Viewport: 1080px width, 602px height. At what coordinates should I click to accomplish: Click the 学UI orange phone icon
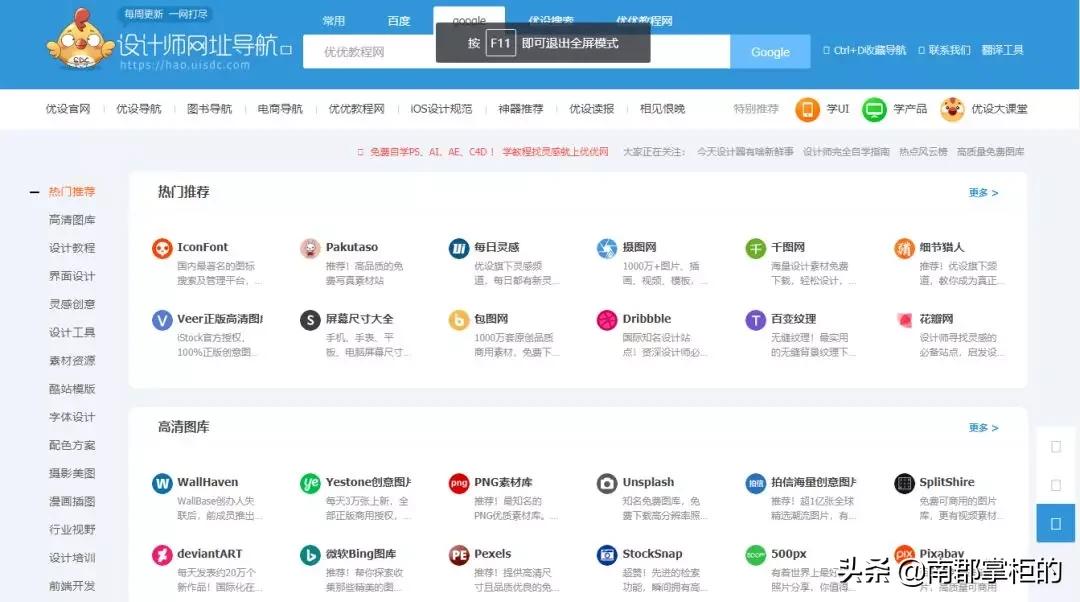(808, 109)
